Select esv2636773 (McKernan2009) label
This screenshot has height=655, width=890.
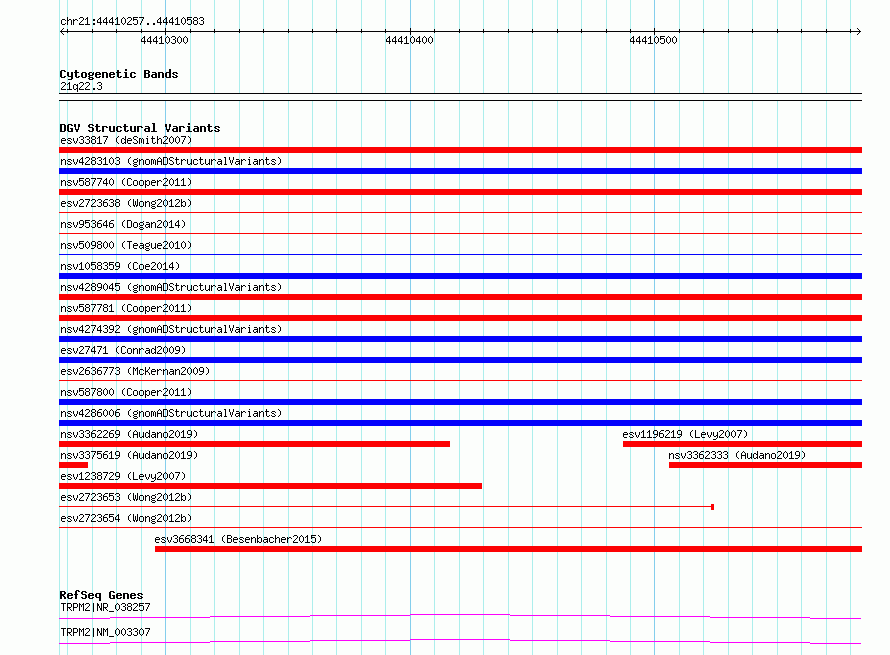tap(135, 371)
